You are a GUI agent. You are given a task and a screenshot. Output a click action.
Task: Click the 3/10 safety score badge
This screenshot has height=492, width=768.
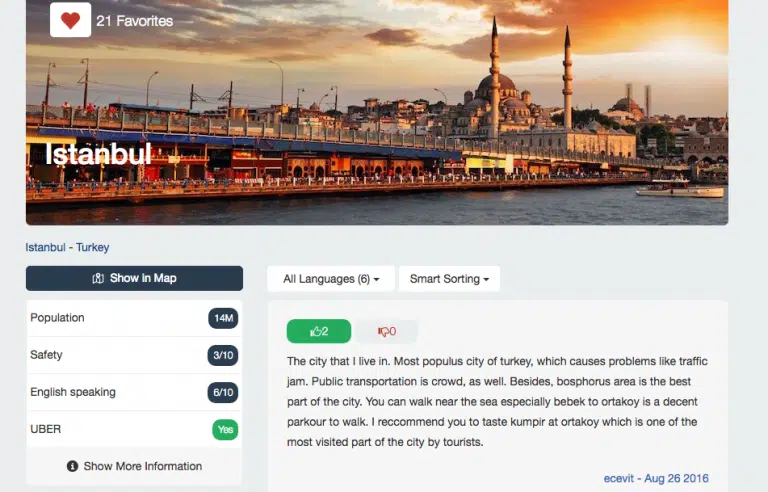pos(223,355)
